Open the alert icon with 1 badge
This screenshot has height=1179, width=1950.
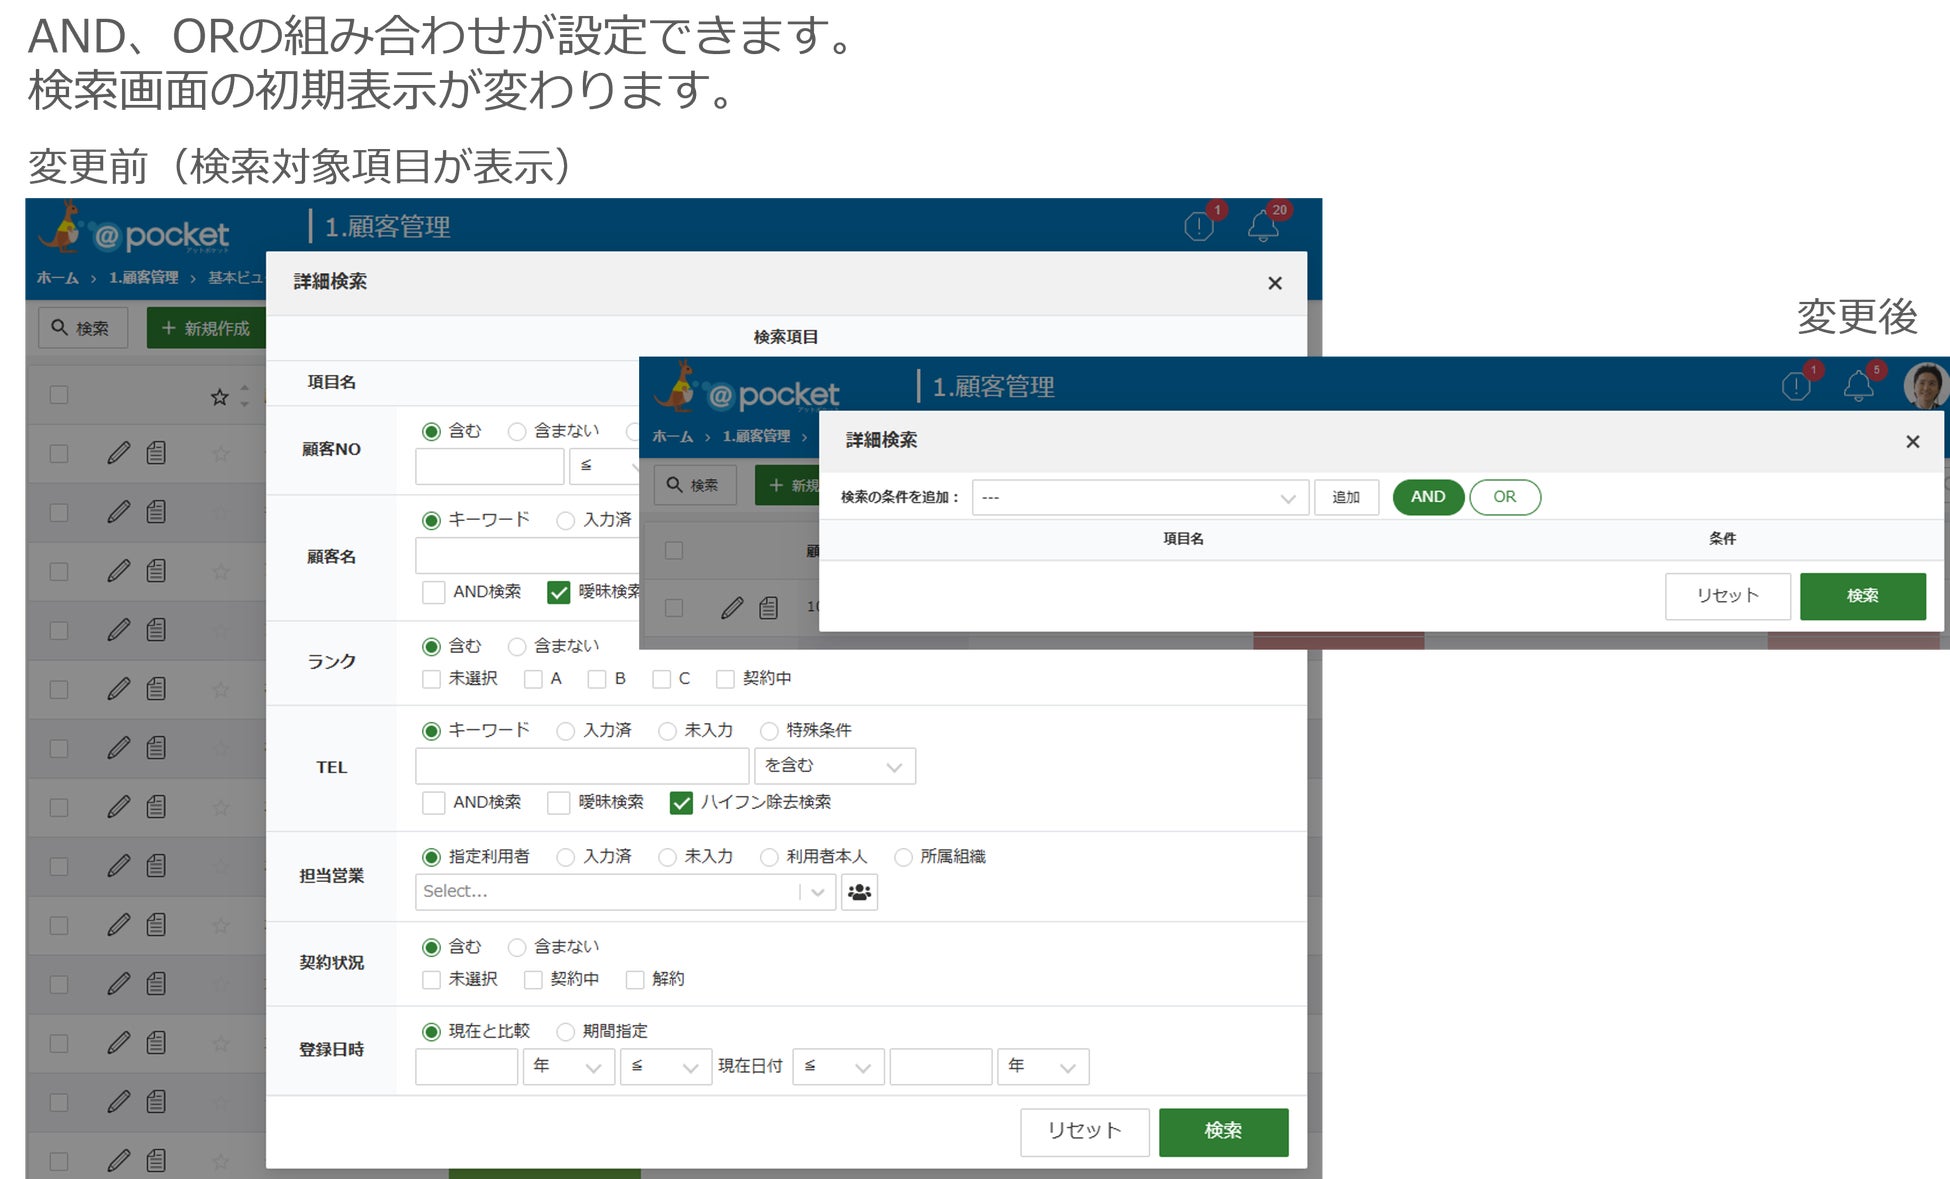click(x=1199, y=226)
